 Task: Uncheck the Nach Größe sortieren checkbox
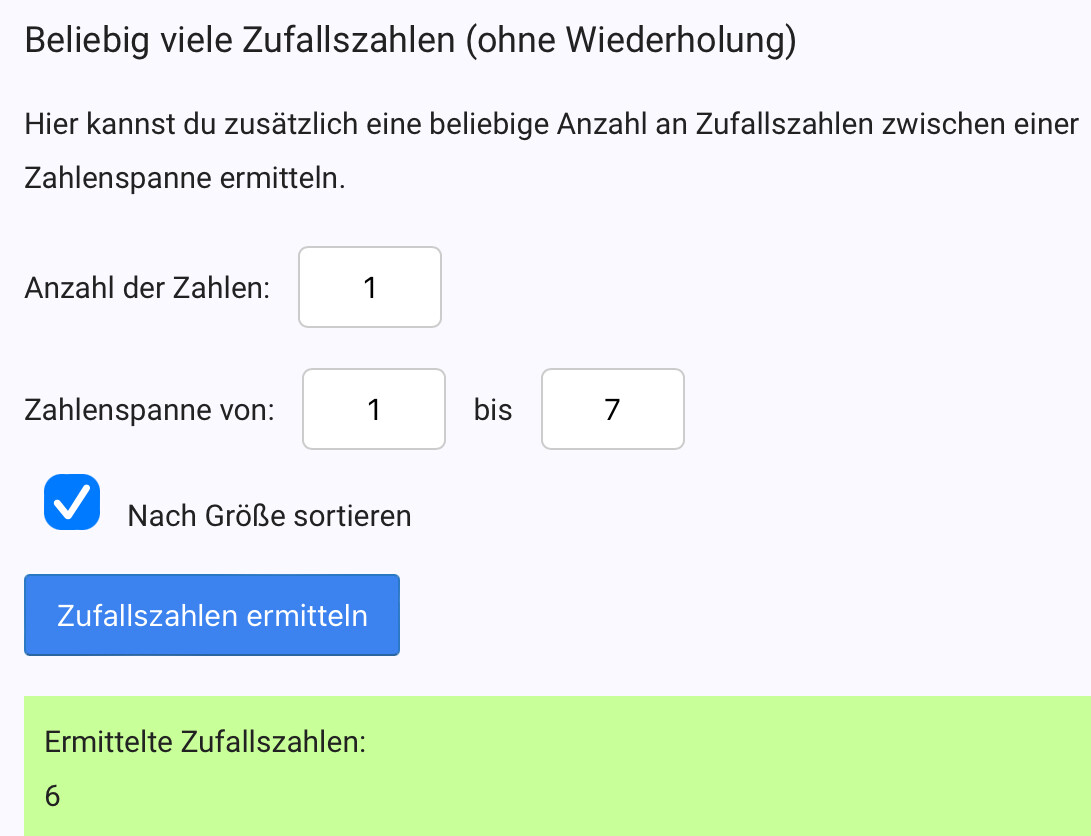[x=72, y=502]
